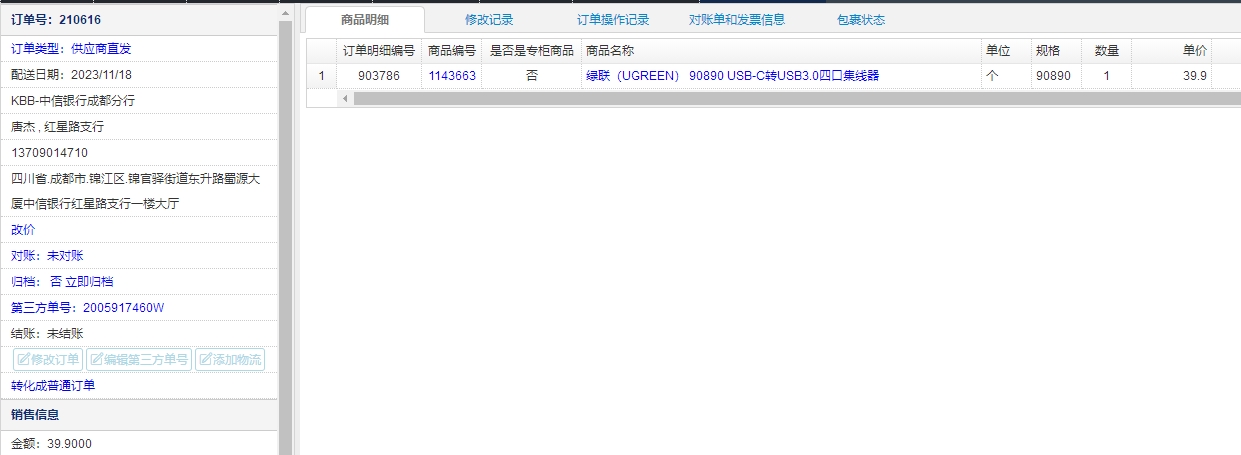Click the phone number 13709014710
This screenshot has width=1241, height=455.
tap(49, 152)
